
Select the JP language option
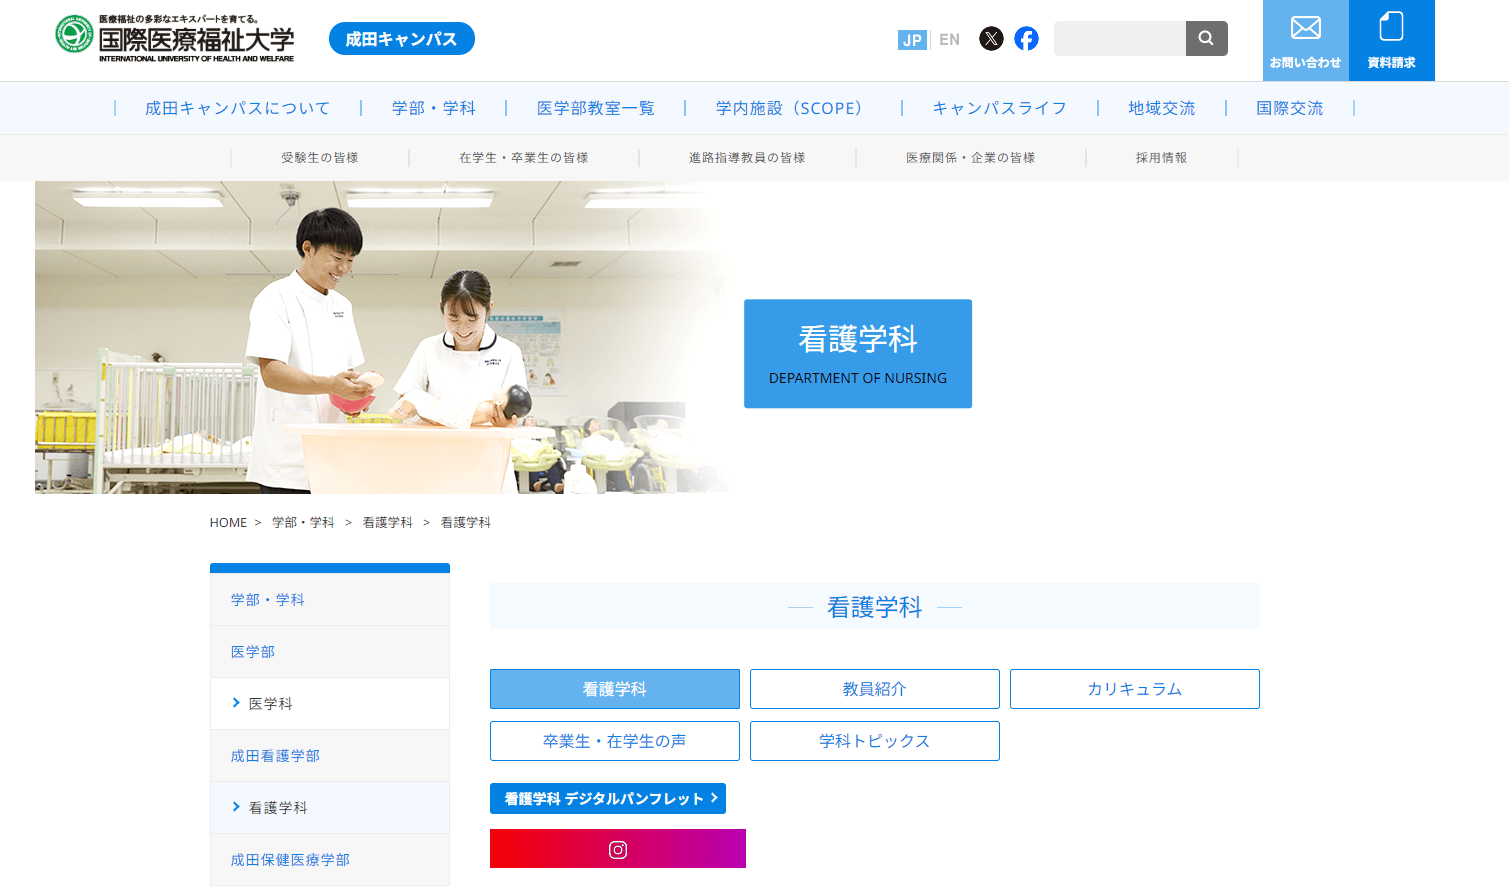[x=912, y=39]
